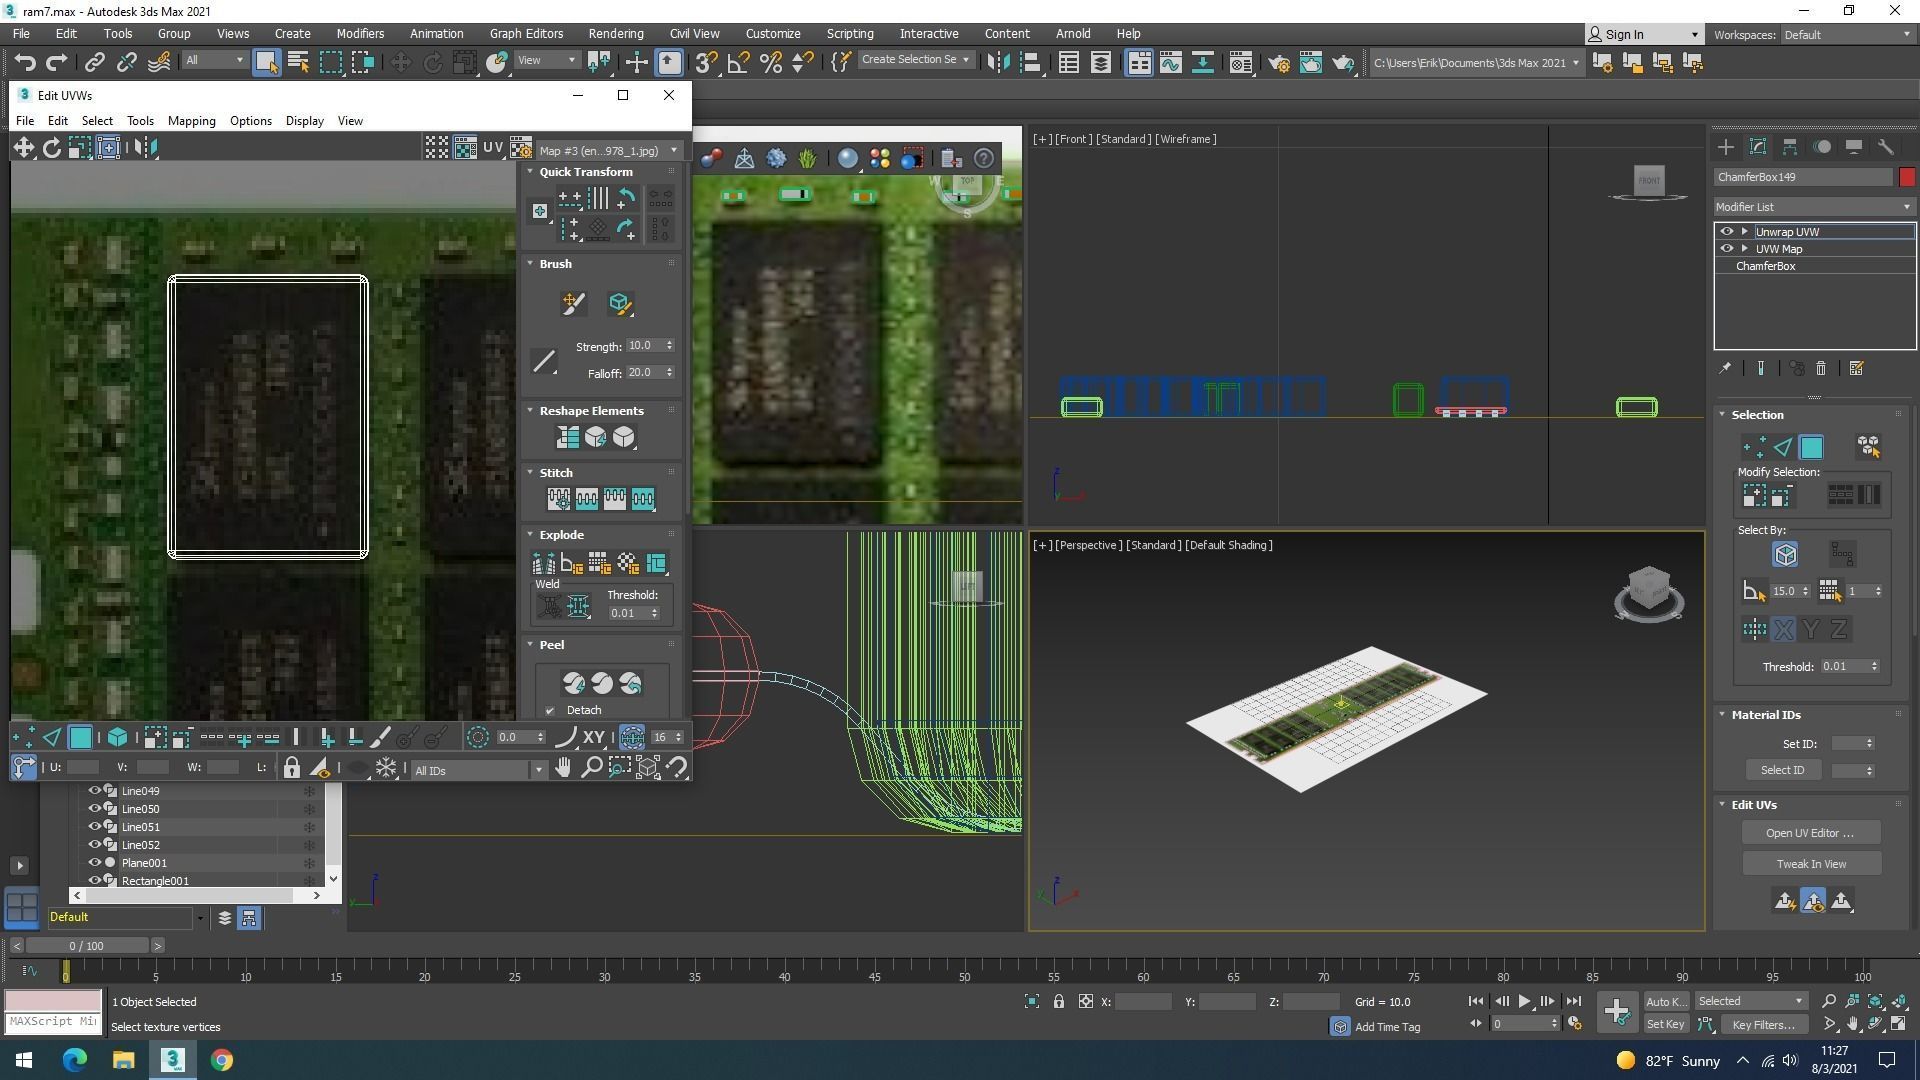
Task: Collapse the Brush rollout
Action: pos(531,264)
